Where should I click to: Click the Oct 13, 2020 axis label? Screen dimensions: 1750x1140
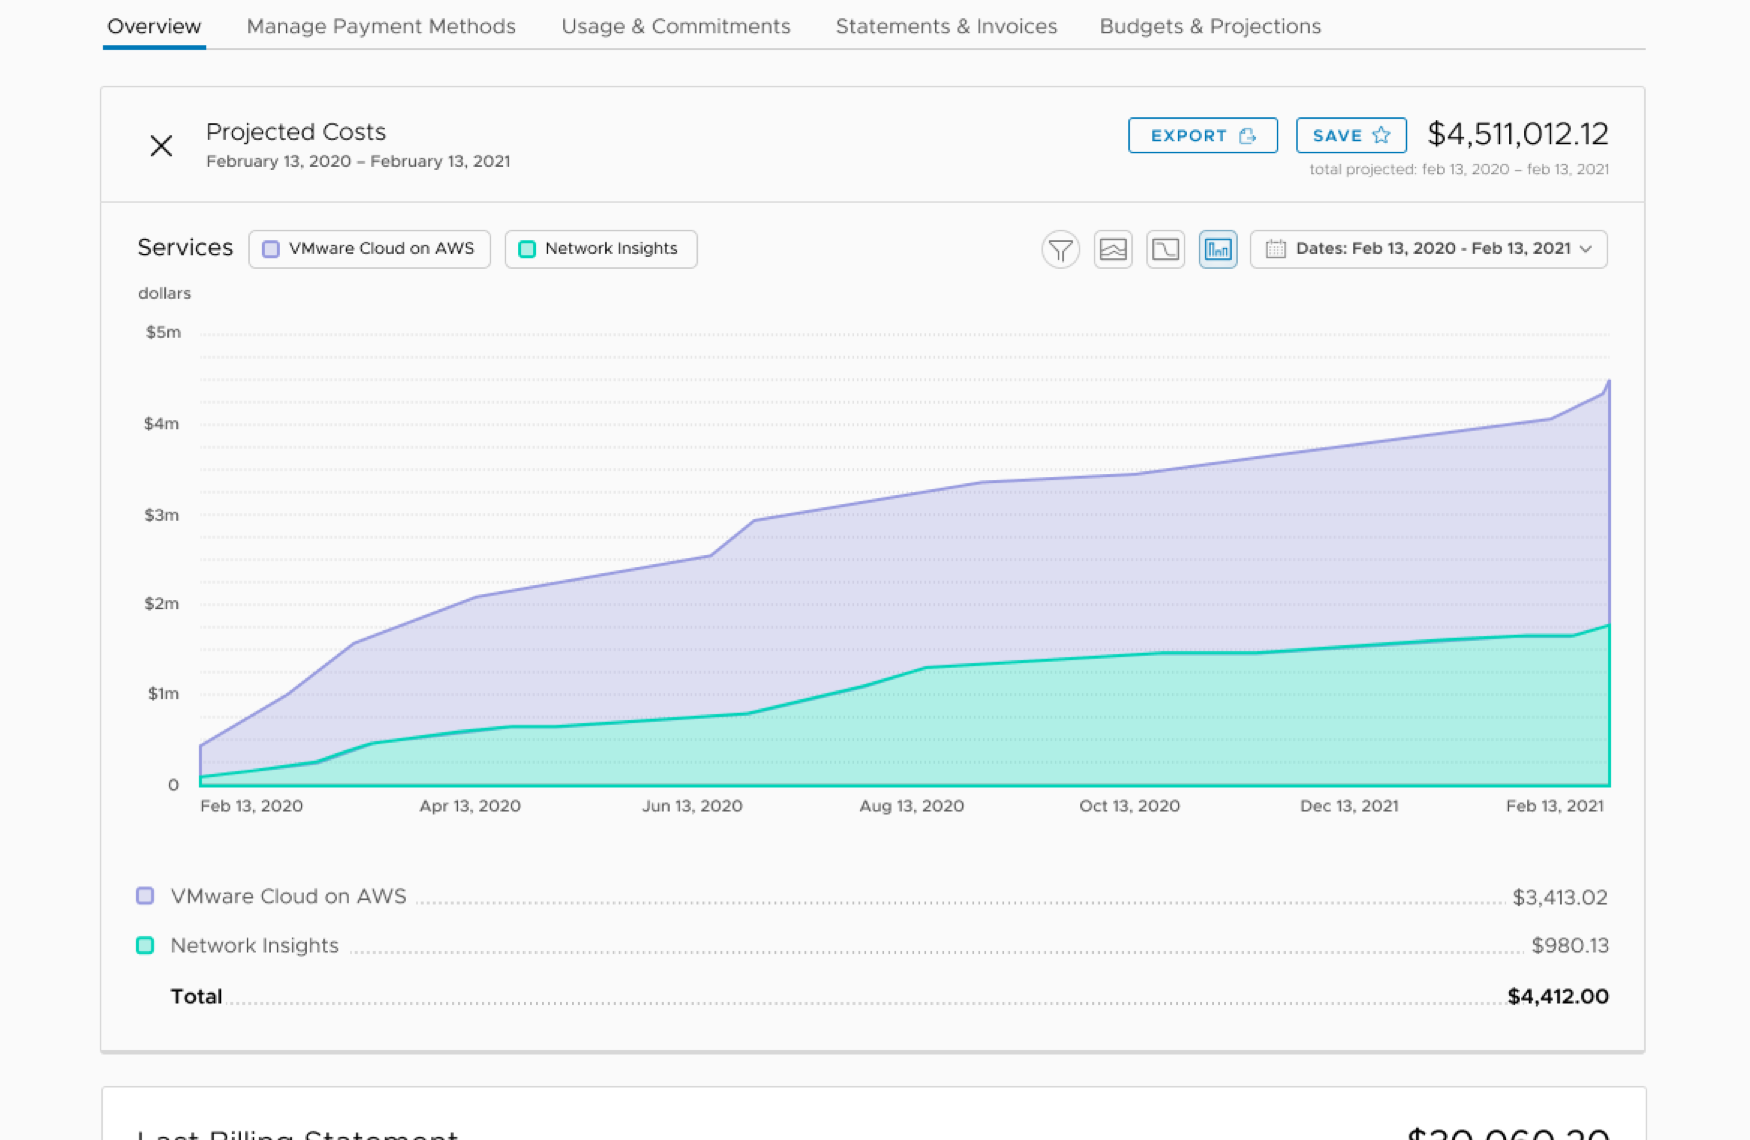pos(1130,806)
